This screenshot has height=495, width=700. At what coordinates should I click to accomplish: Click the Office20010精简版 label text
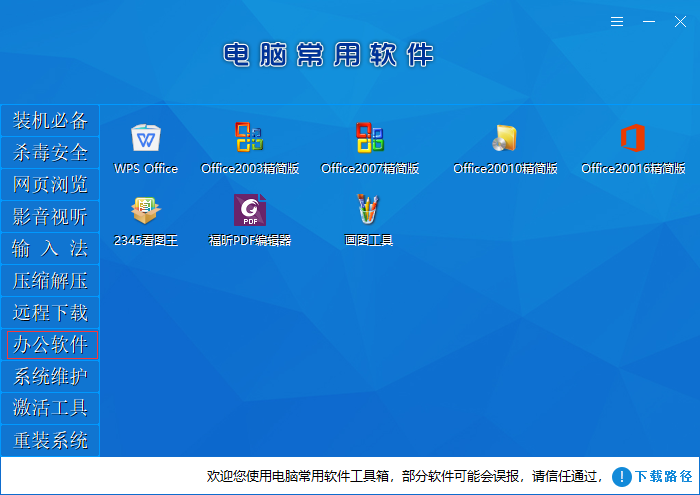click(x=505, y=168)
